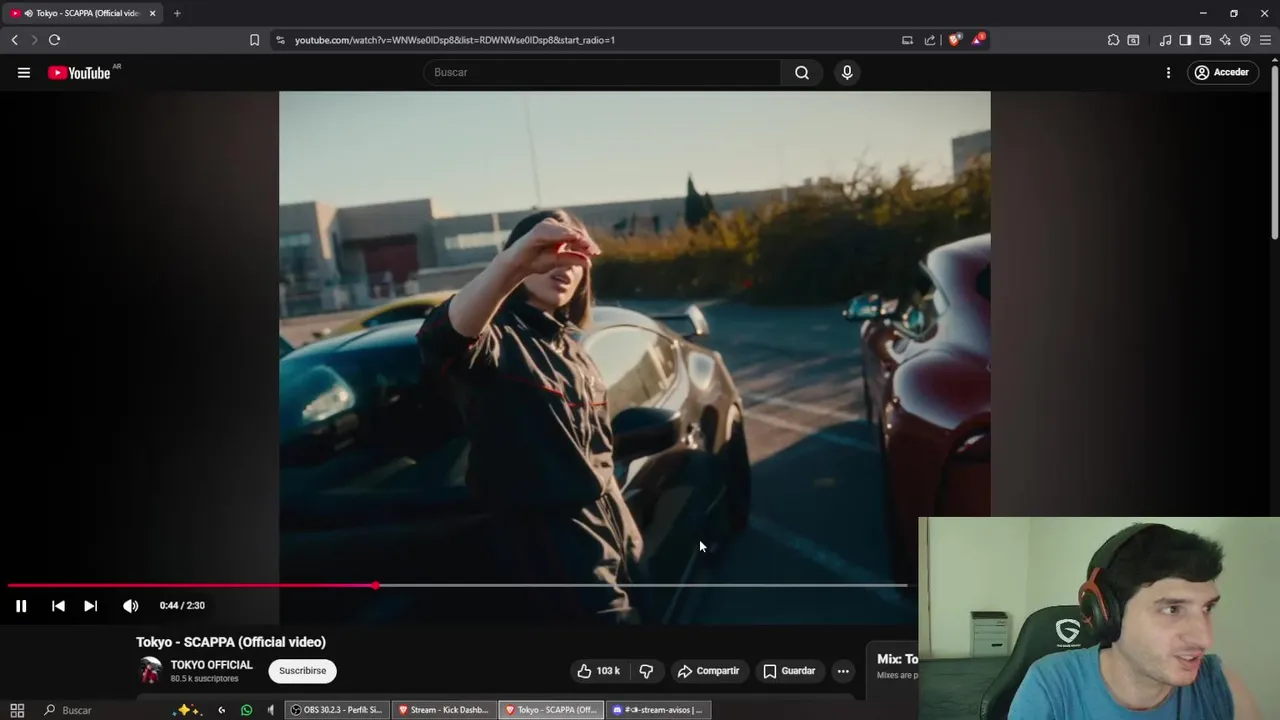
Task: Reload the current page
Action: [x=54, y=40]
